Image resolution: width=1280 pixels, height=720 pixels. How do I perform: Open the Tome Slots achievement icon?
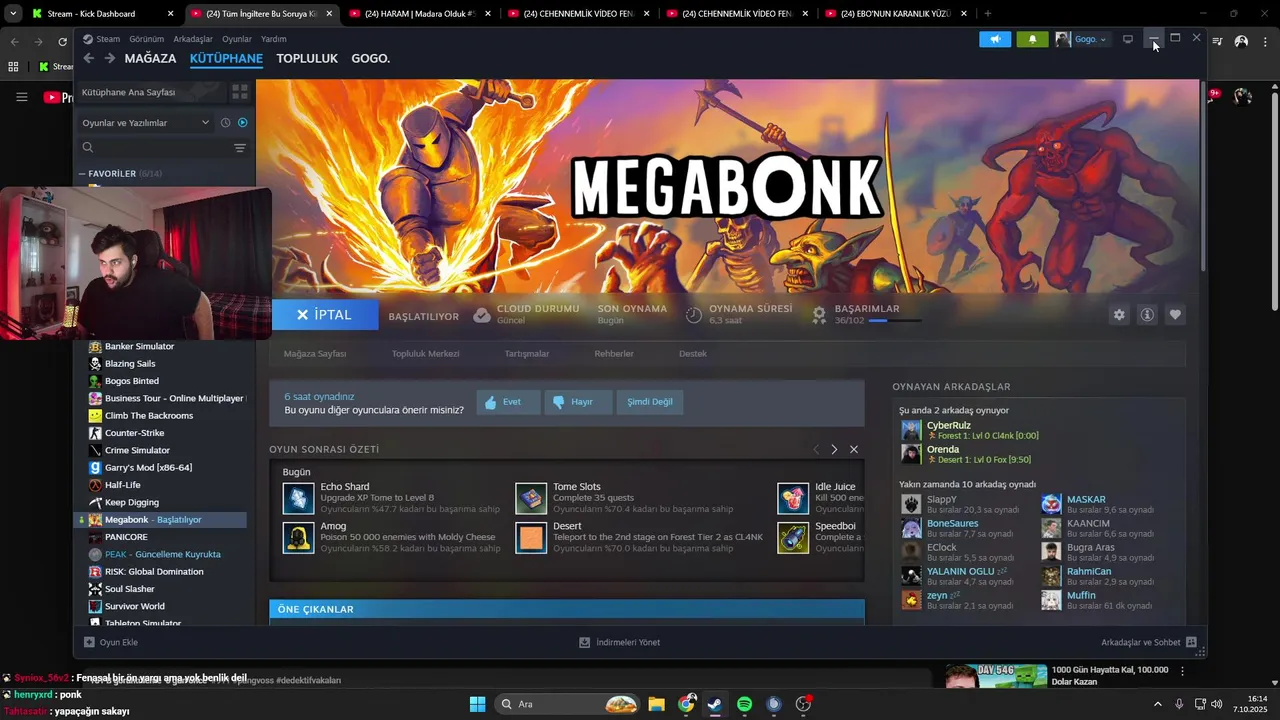pos(531,498)
